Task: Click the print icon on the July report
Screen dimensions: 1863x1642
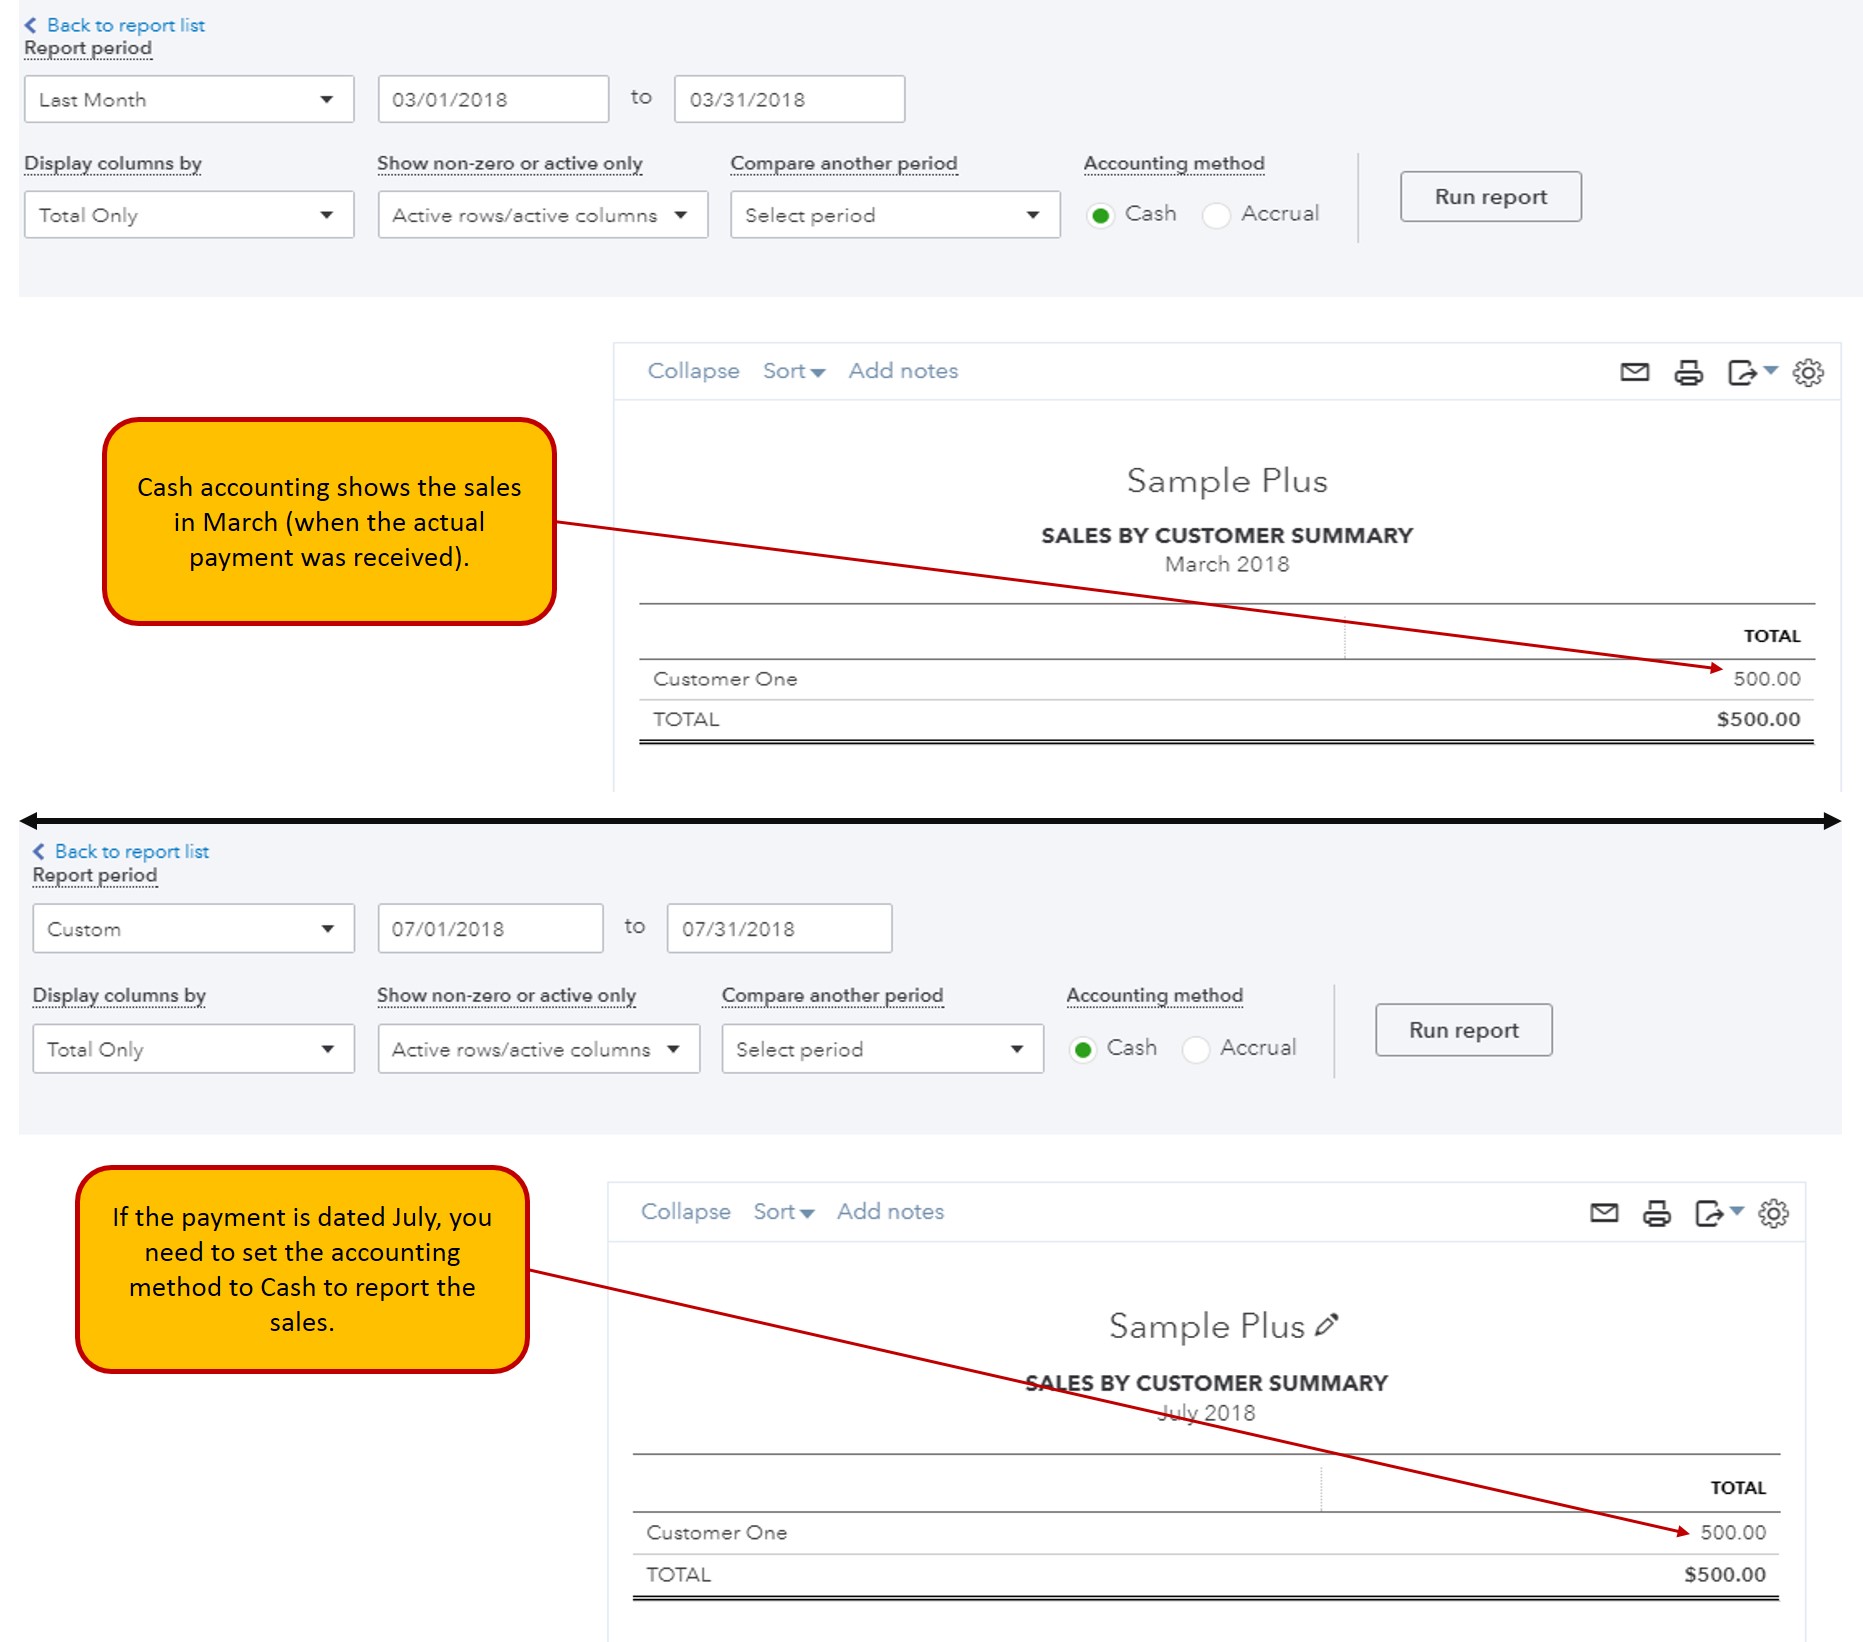Action: 1658,1212
